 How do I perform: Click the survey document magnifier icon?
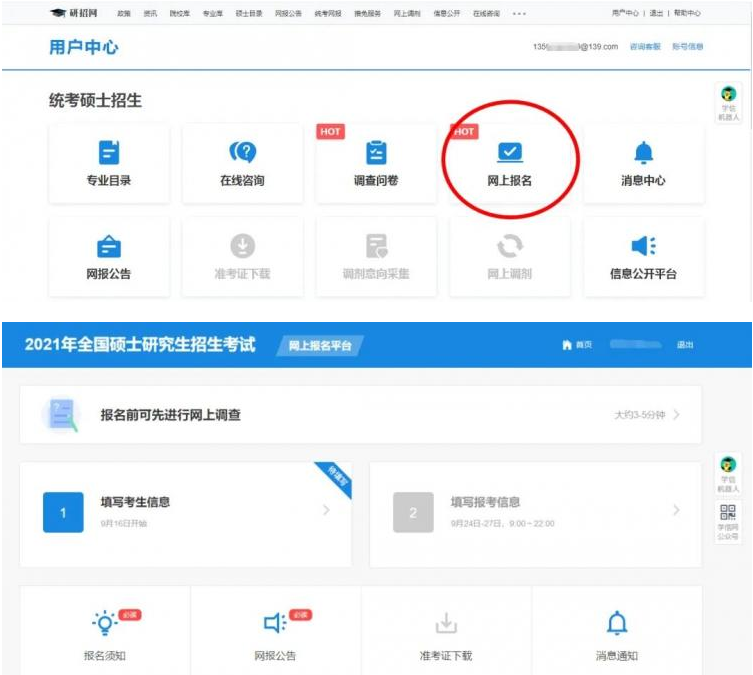click(x=61, y=415)
